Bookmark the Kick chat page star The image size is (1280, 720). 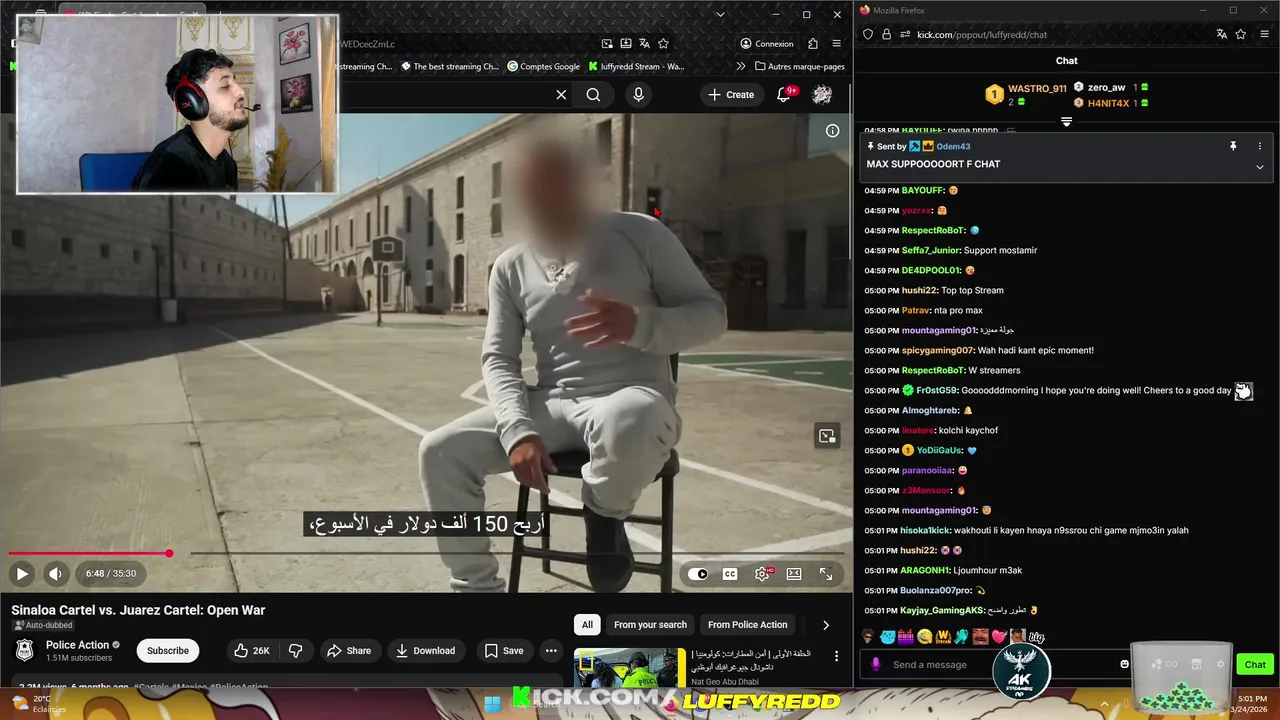tap(1241, 34)
